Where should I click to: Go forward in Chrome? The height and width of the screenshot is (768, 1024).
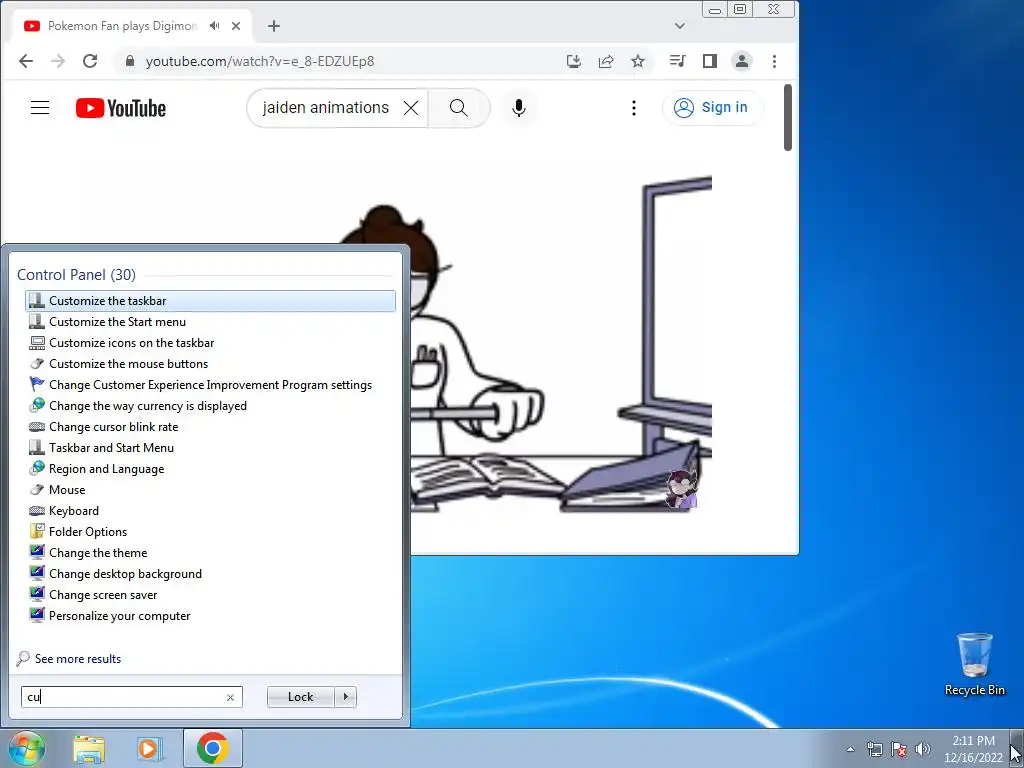click(58, 61)
